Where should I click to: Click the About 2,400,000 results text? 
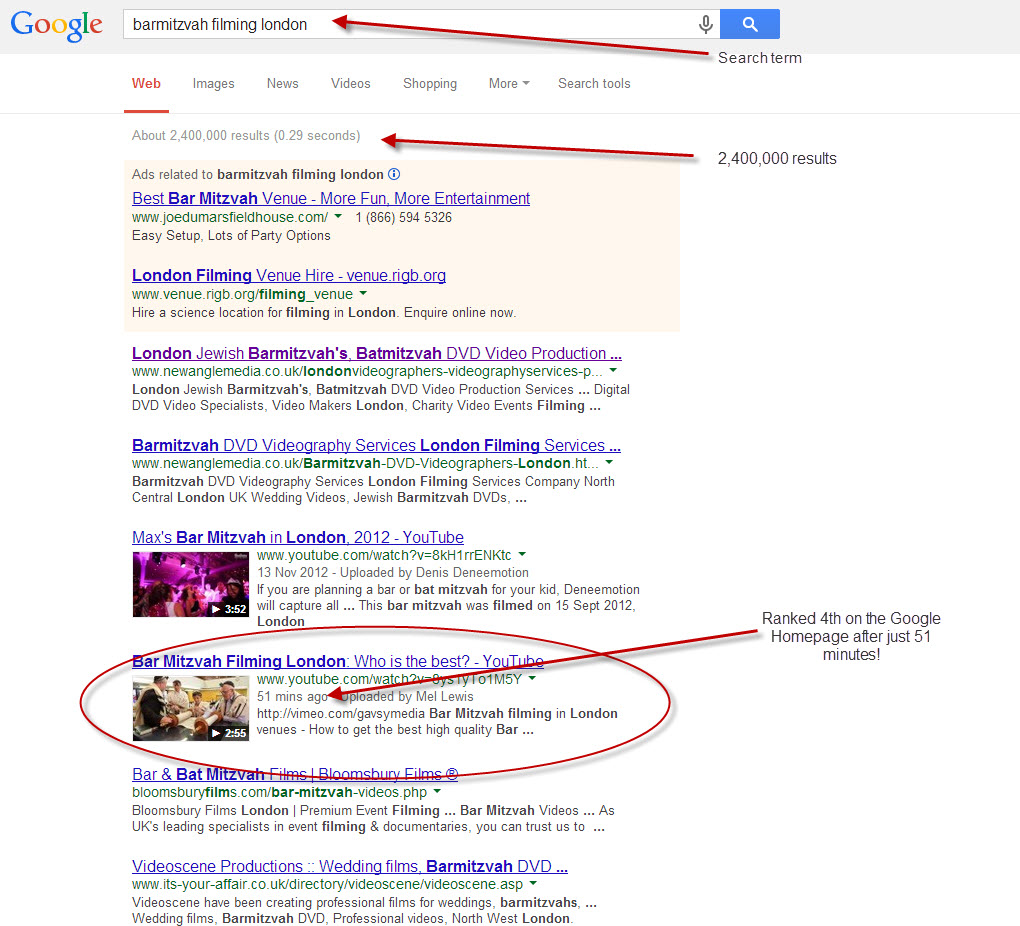point(246,135)
